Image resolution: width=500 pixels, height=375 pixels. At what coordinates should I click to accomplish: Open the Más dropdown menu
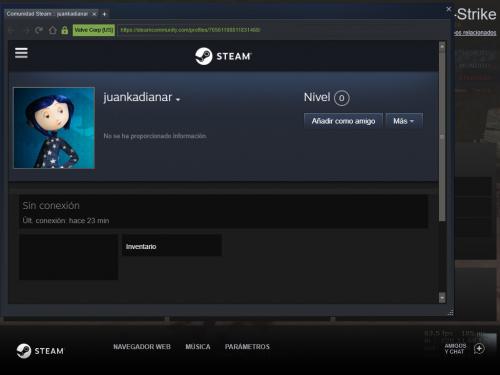click(404, 121)
